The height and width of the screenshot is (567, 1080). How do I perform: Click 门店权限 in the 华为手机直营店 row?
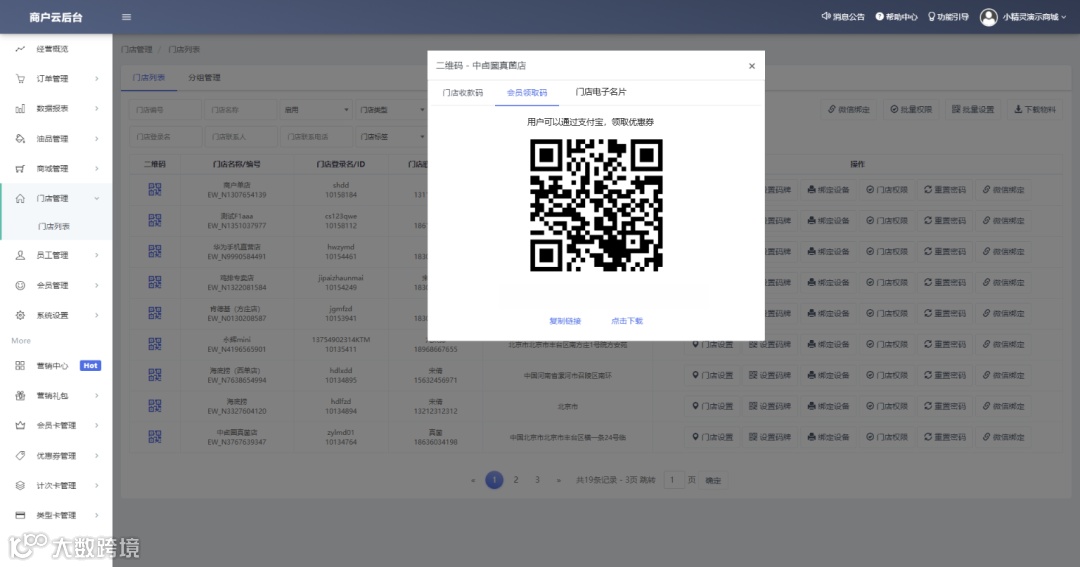click(x=887, y=251)
